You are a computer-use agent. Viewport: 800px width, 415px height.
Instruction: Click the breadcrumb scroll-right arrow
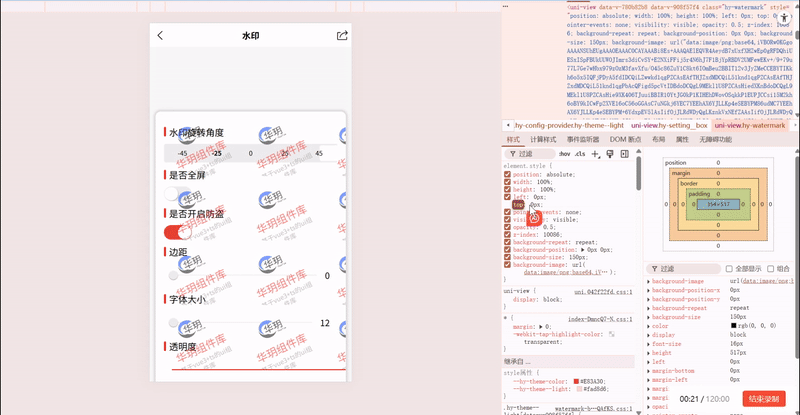pos(794,125)
